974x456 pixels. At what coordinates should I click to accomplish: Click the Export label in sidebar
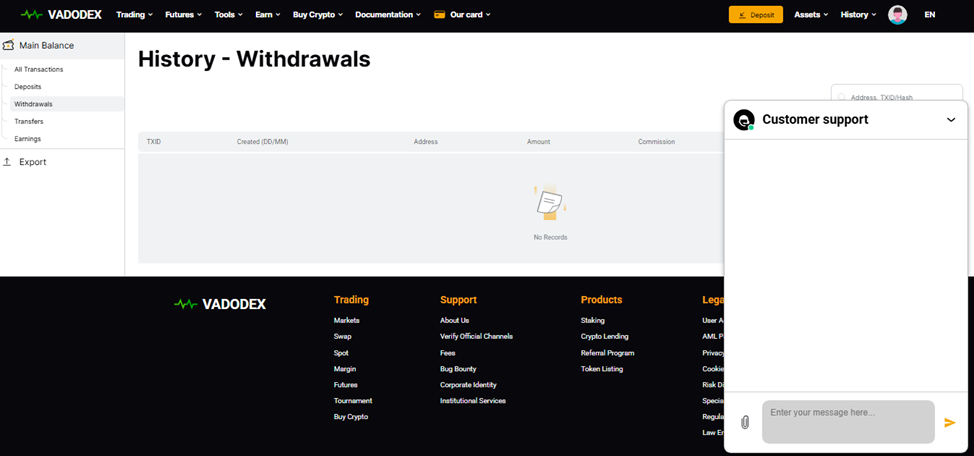[32, 162]
